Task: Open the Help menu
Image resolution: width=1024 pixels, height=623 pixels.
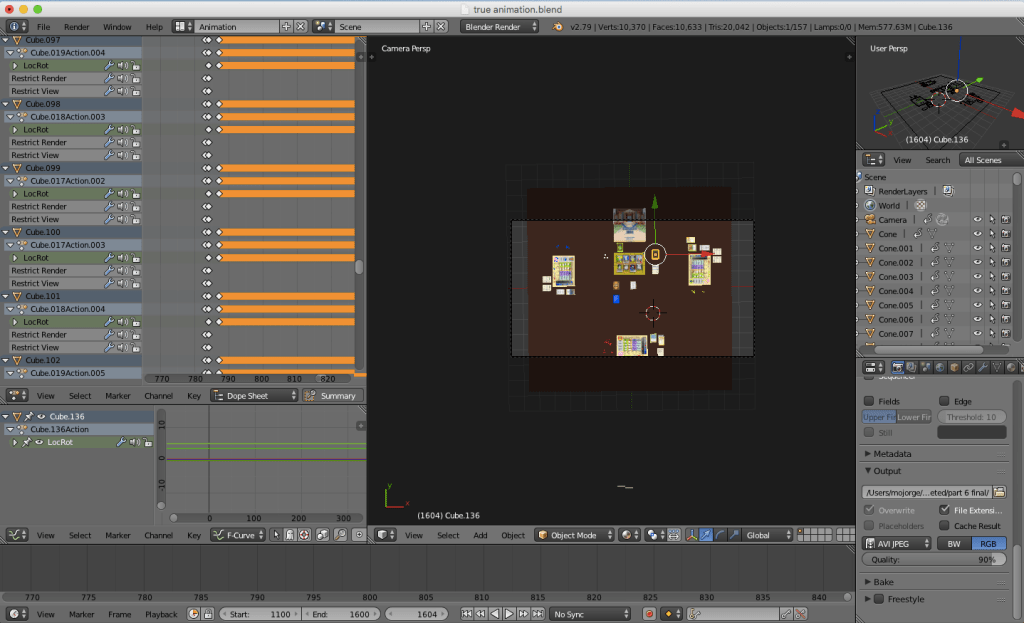Action: click(154, 27)
